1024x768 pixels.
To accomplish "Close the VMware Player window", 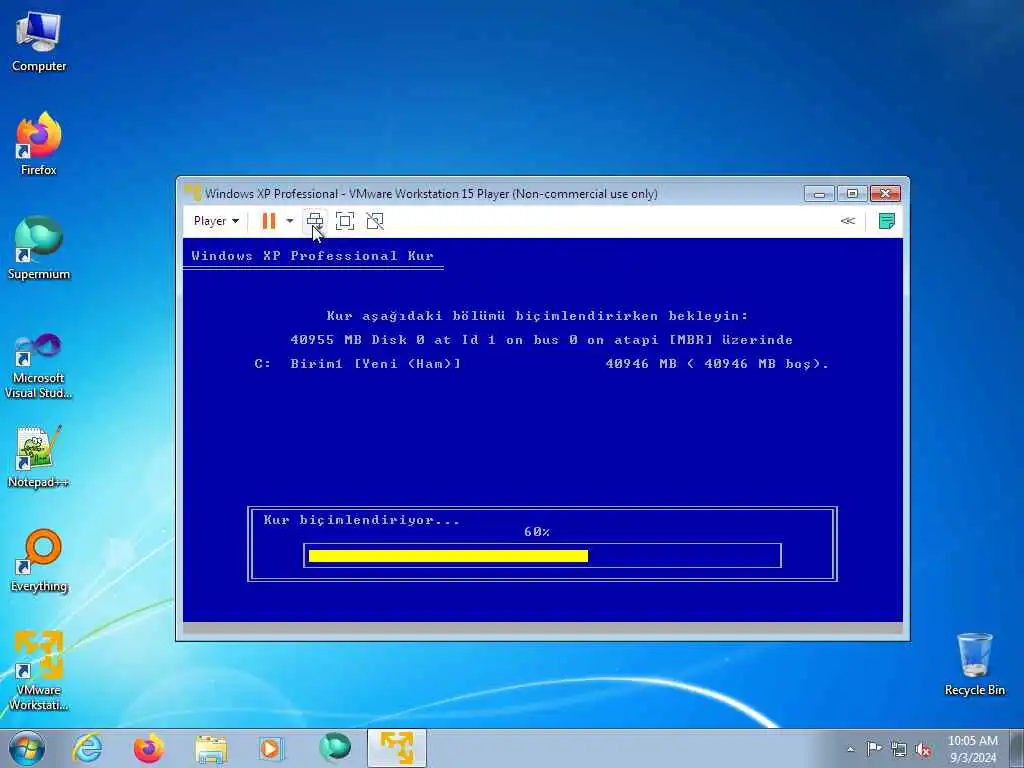I will 885,193.
